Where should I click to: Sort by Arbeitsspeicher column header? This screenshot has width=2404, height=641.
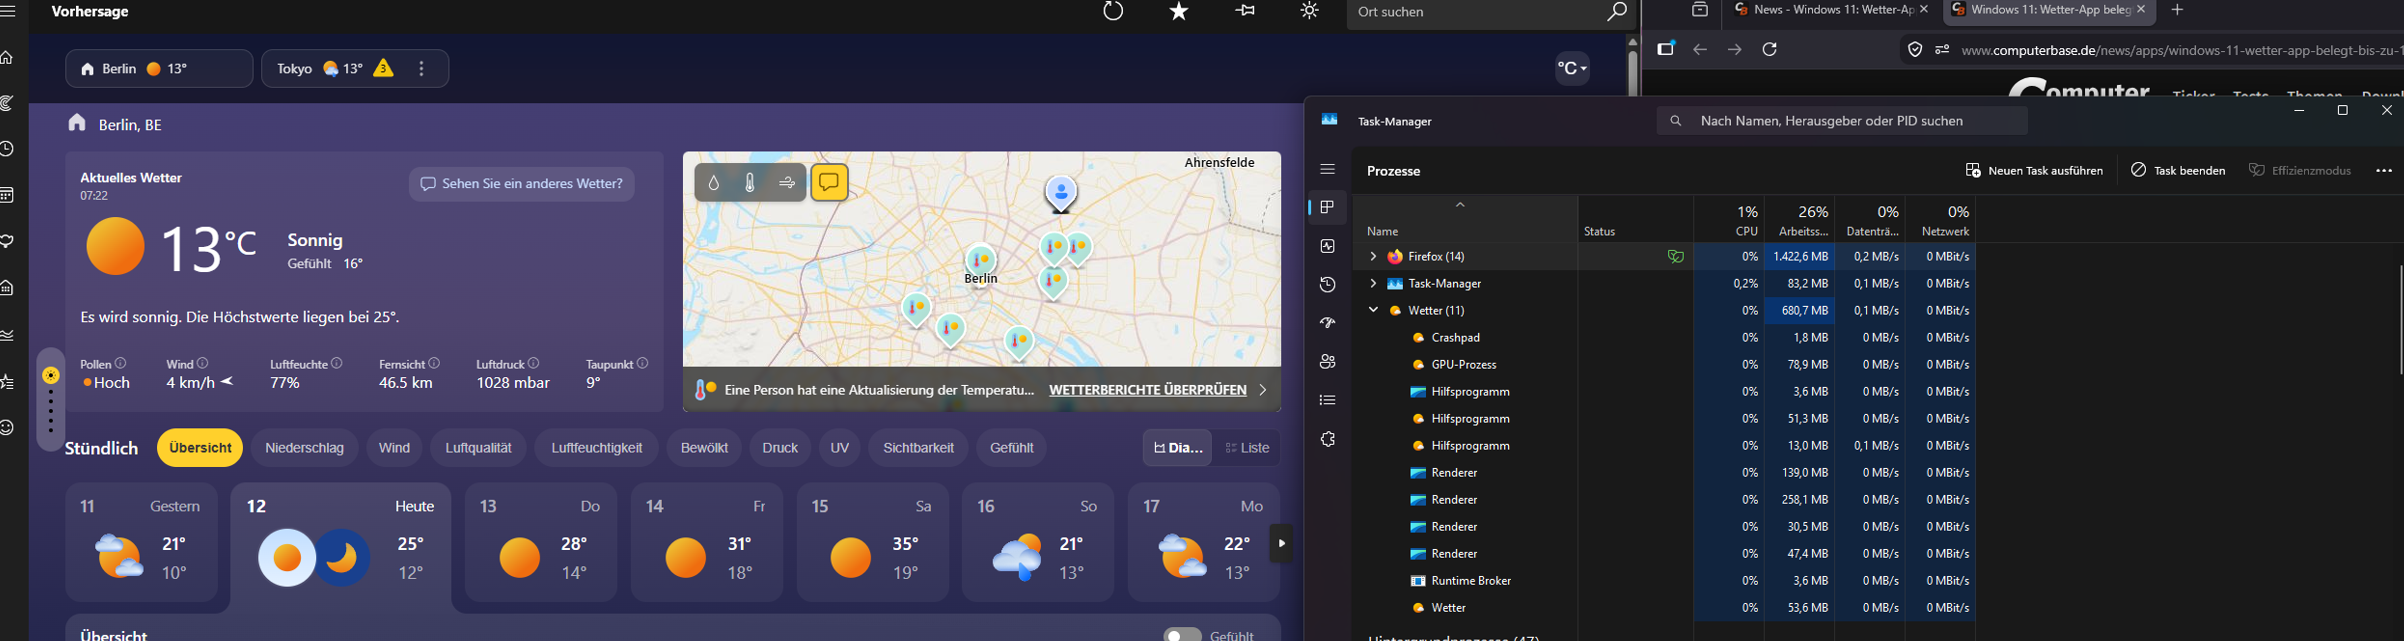[x=1800, y=220]
